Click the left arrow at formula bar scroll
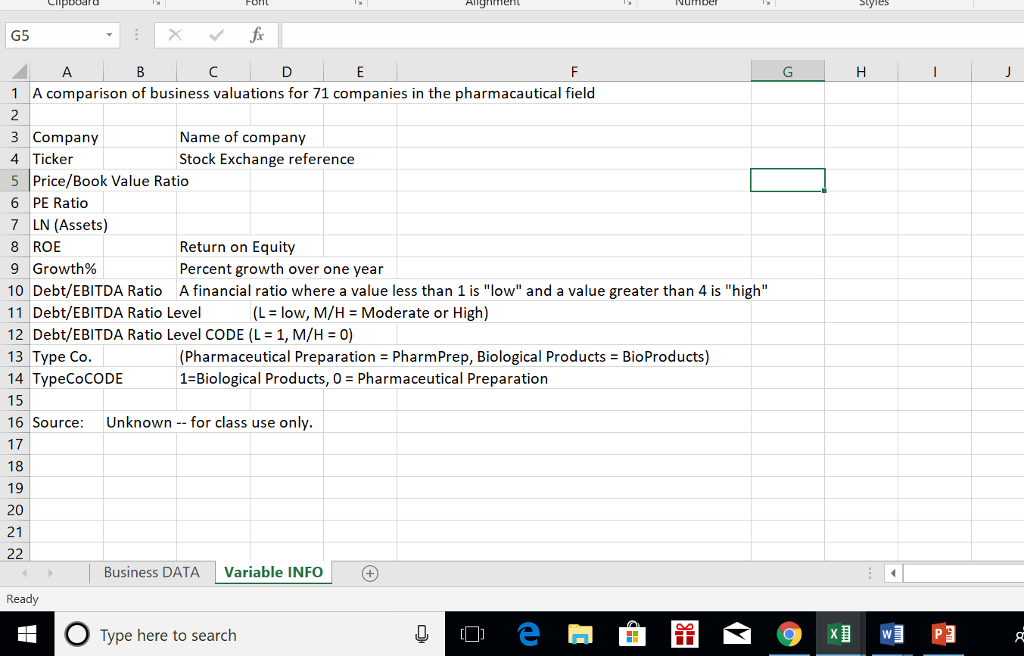 (x=893, y=572)
